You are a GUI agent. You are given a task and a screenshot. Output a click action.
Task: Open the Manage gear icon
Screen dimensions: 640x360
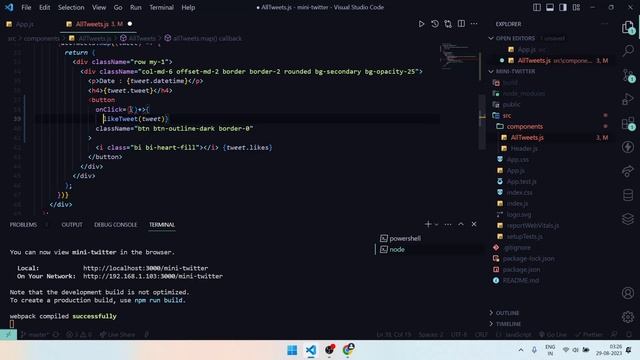(x=628, y=317)
